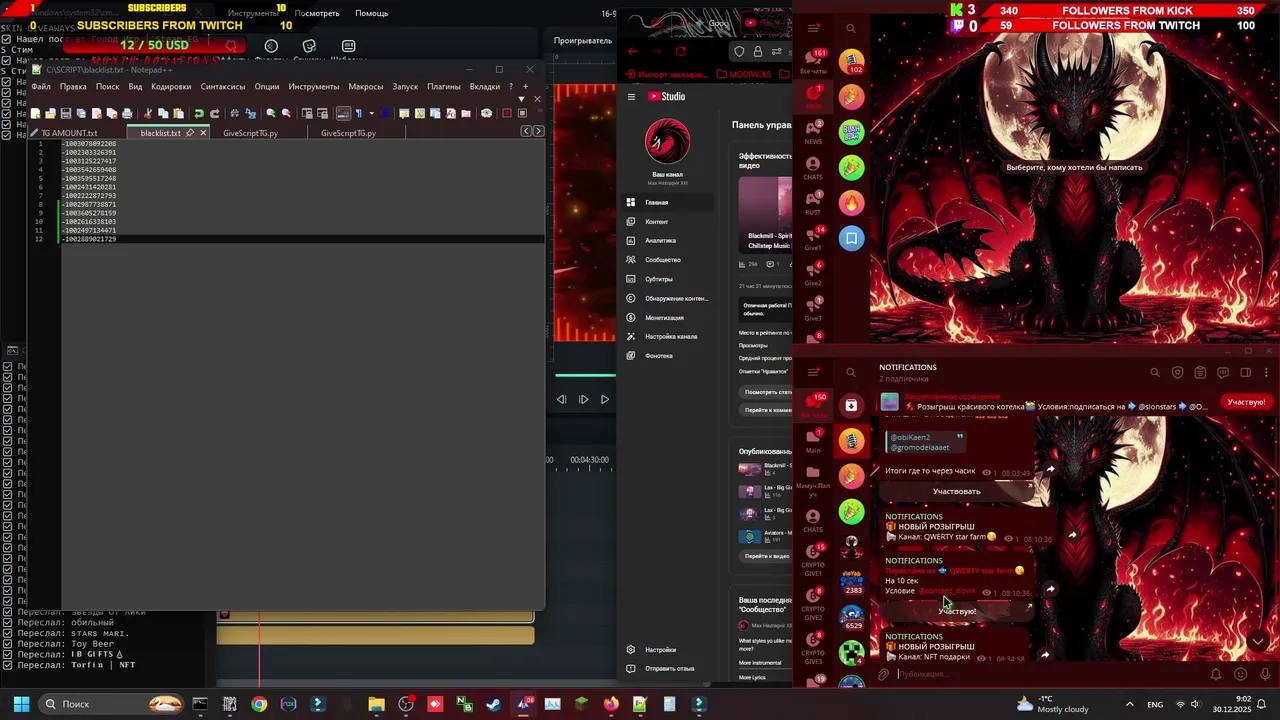Open the Файл menu in Notepad++

(41, 87)
